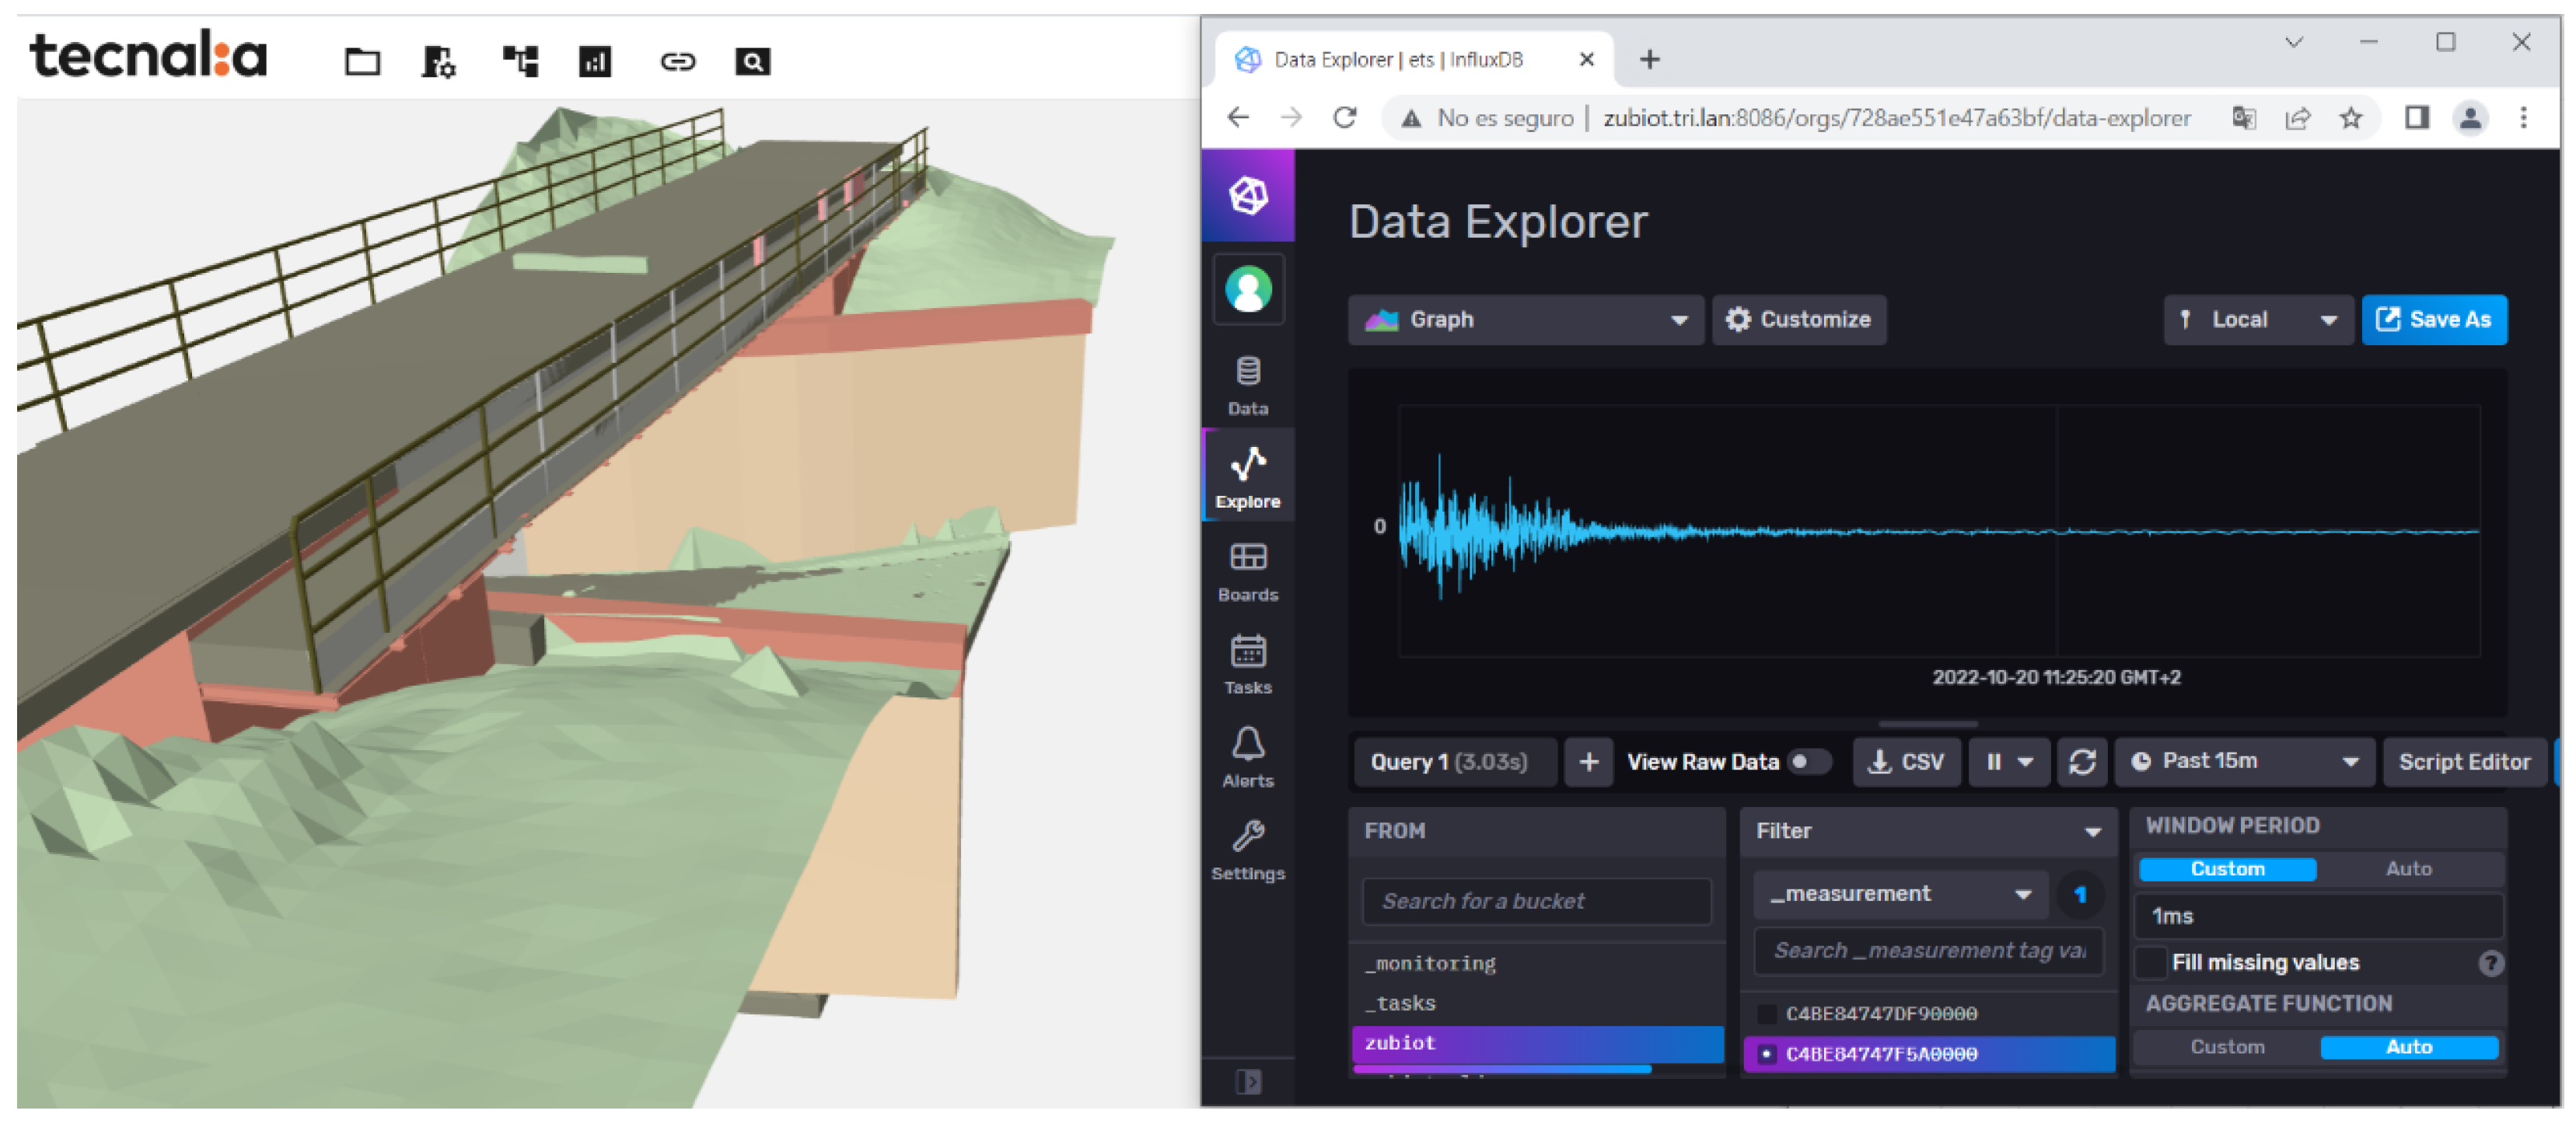Viewport: 2576px width, 1128px height.
Task: Check the C4BE84747DF90000 measurement checkbox
Action: 1767,1014
